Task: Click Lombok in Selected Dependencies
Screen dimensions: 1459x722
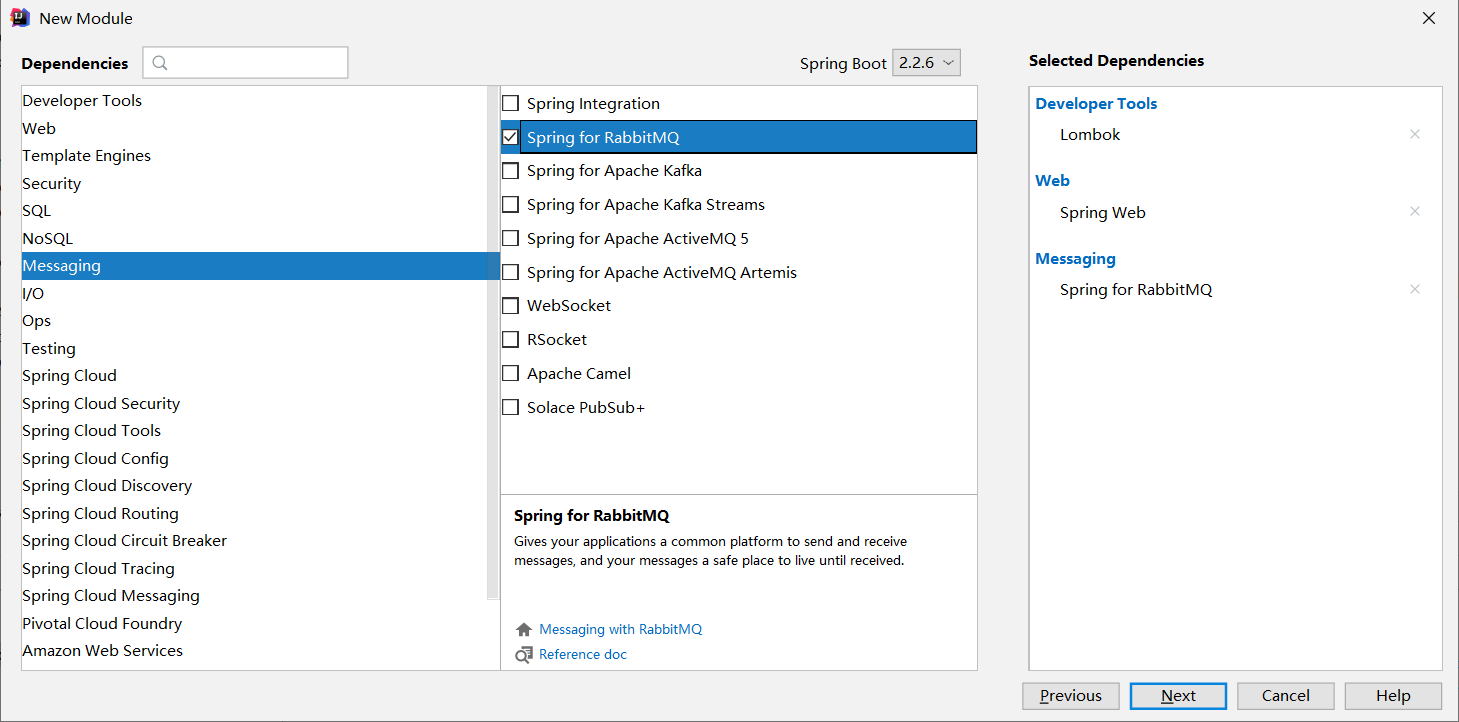Action: click(x=1090, y=134)
